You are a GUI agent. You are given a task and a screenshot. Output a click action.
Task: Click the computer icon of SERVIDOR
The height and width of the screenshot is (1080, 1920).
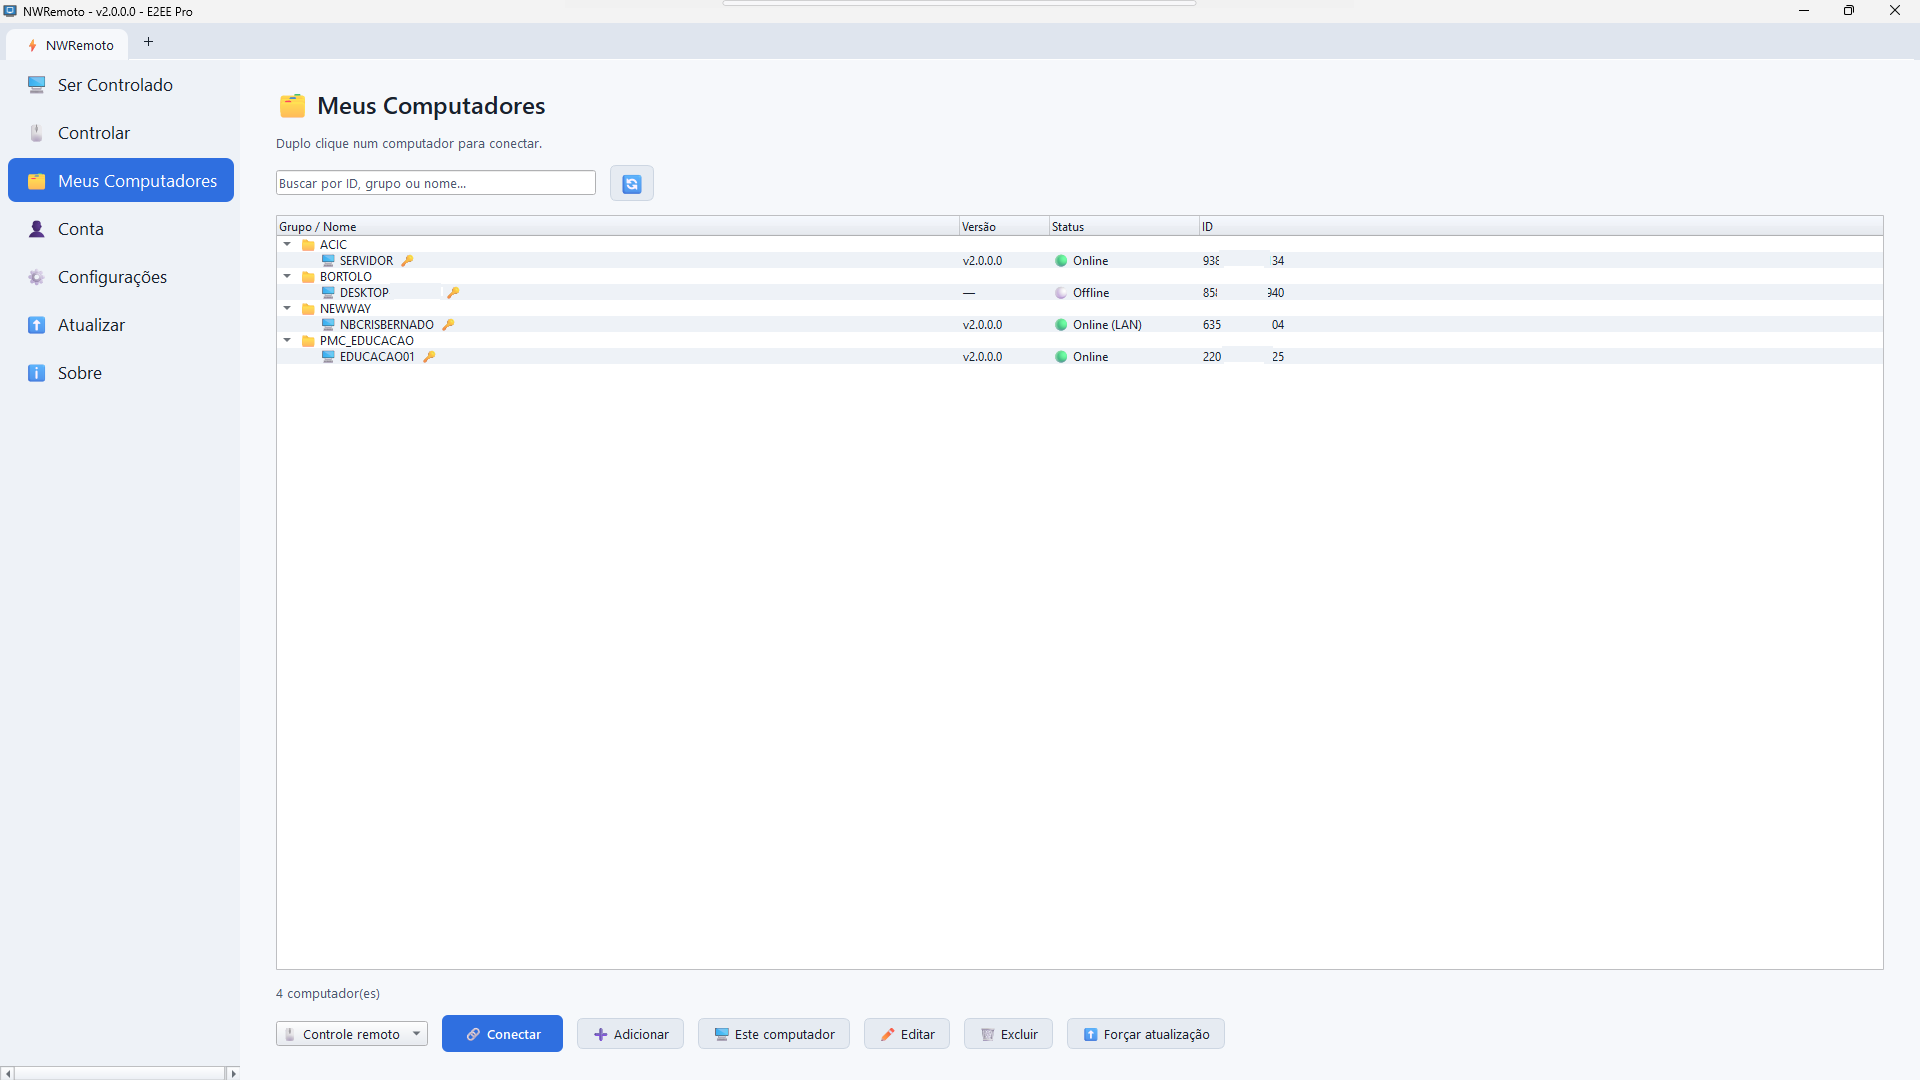point(328,261)
